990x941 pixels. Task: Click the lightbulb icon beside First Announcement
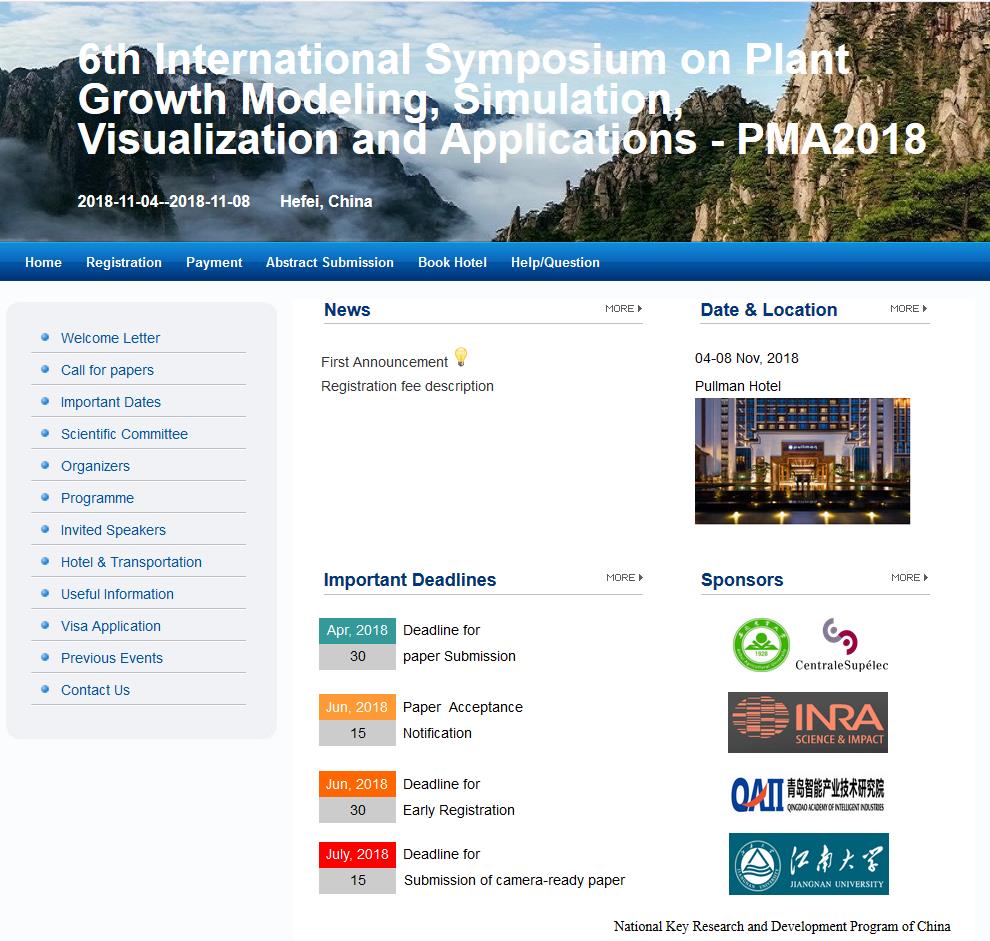(x=460, y=357)
